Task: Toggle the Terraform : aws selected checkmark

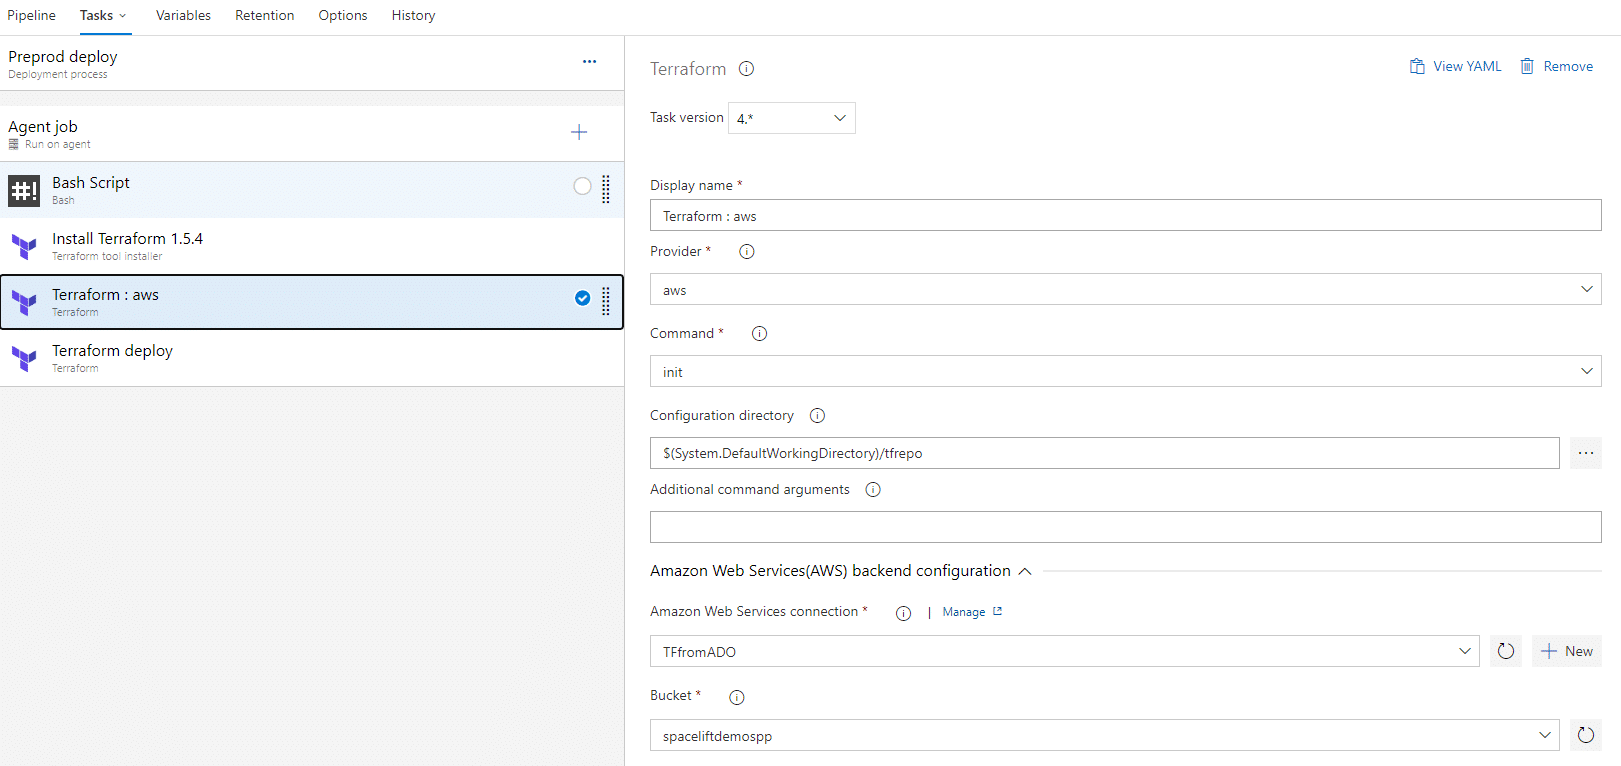Action: click(582, 298)
